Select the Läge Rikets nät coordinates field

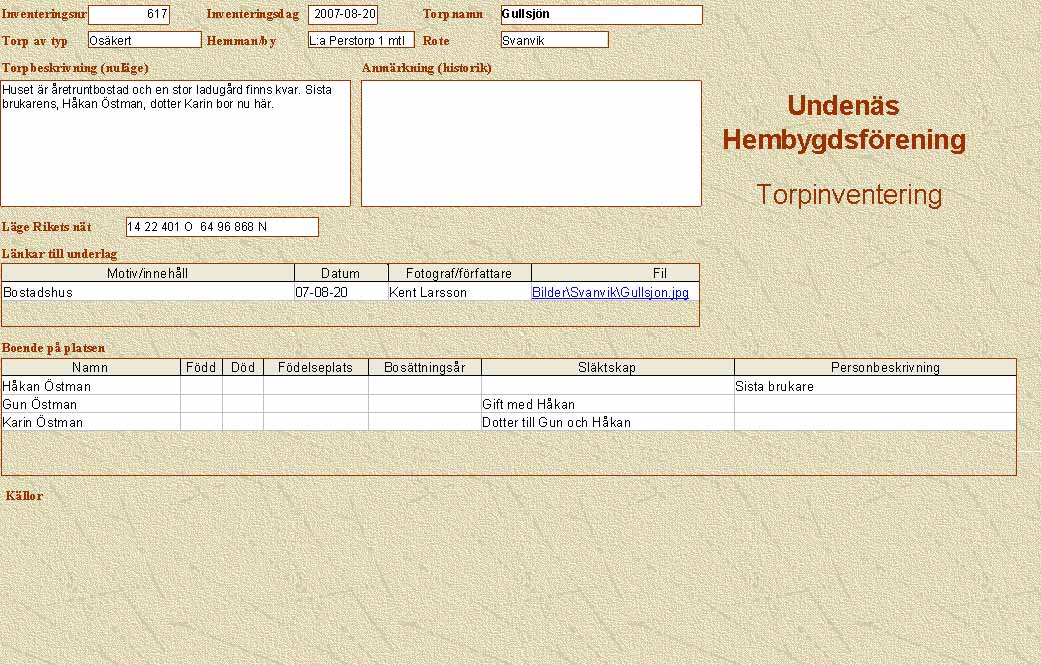click(x=222, y=227)
